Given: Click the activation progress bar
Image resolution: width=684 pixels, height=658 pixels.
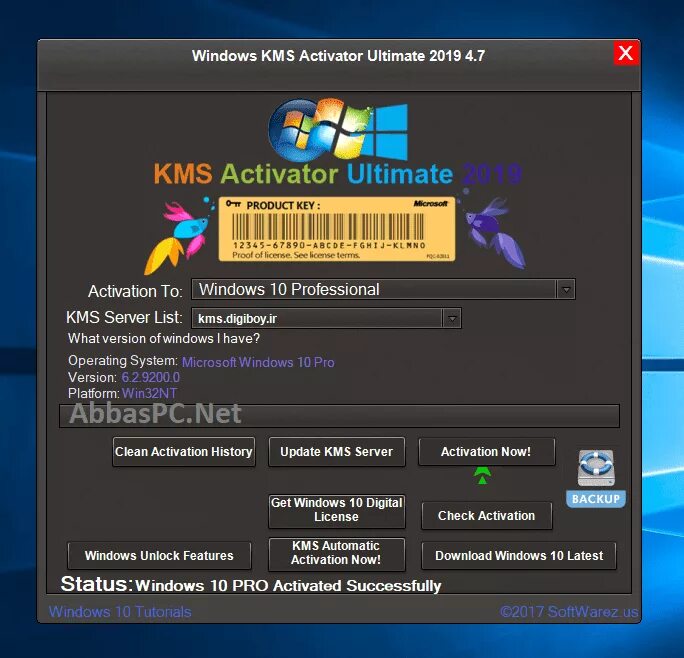Looking at the screenshot, I should (x=339, y=416).
